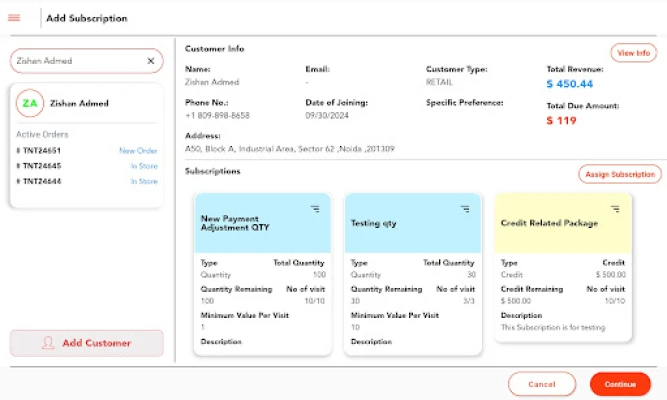
Task: Open order TNT24644
Action: click(40, 181)
